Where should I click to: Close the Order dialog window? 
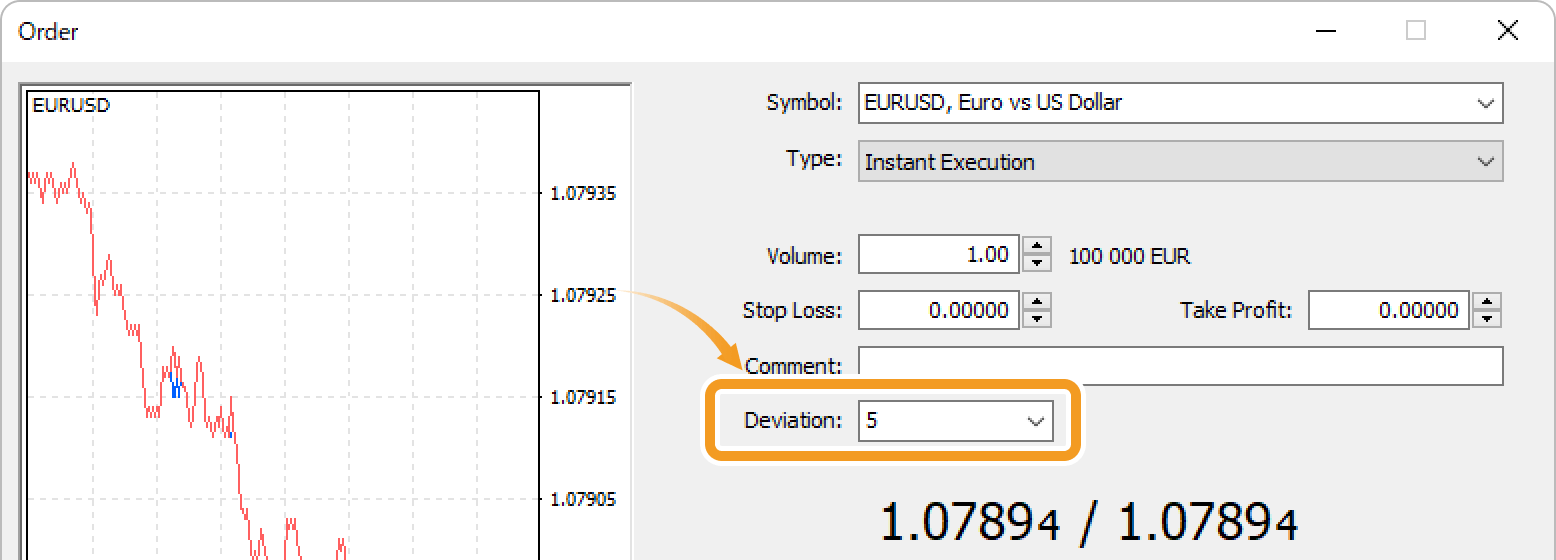click(1507, 31)
